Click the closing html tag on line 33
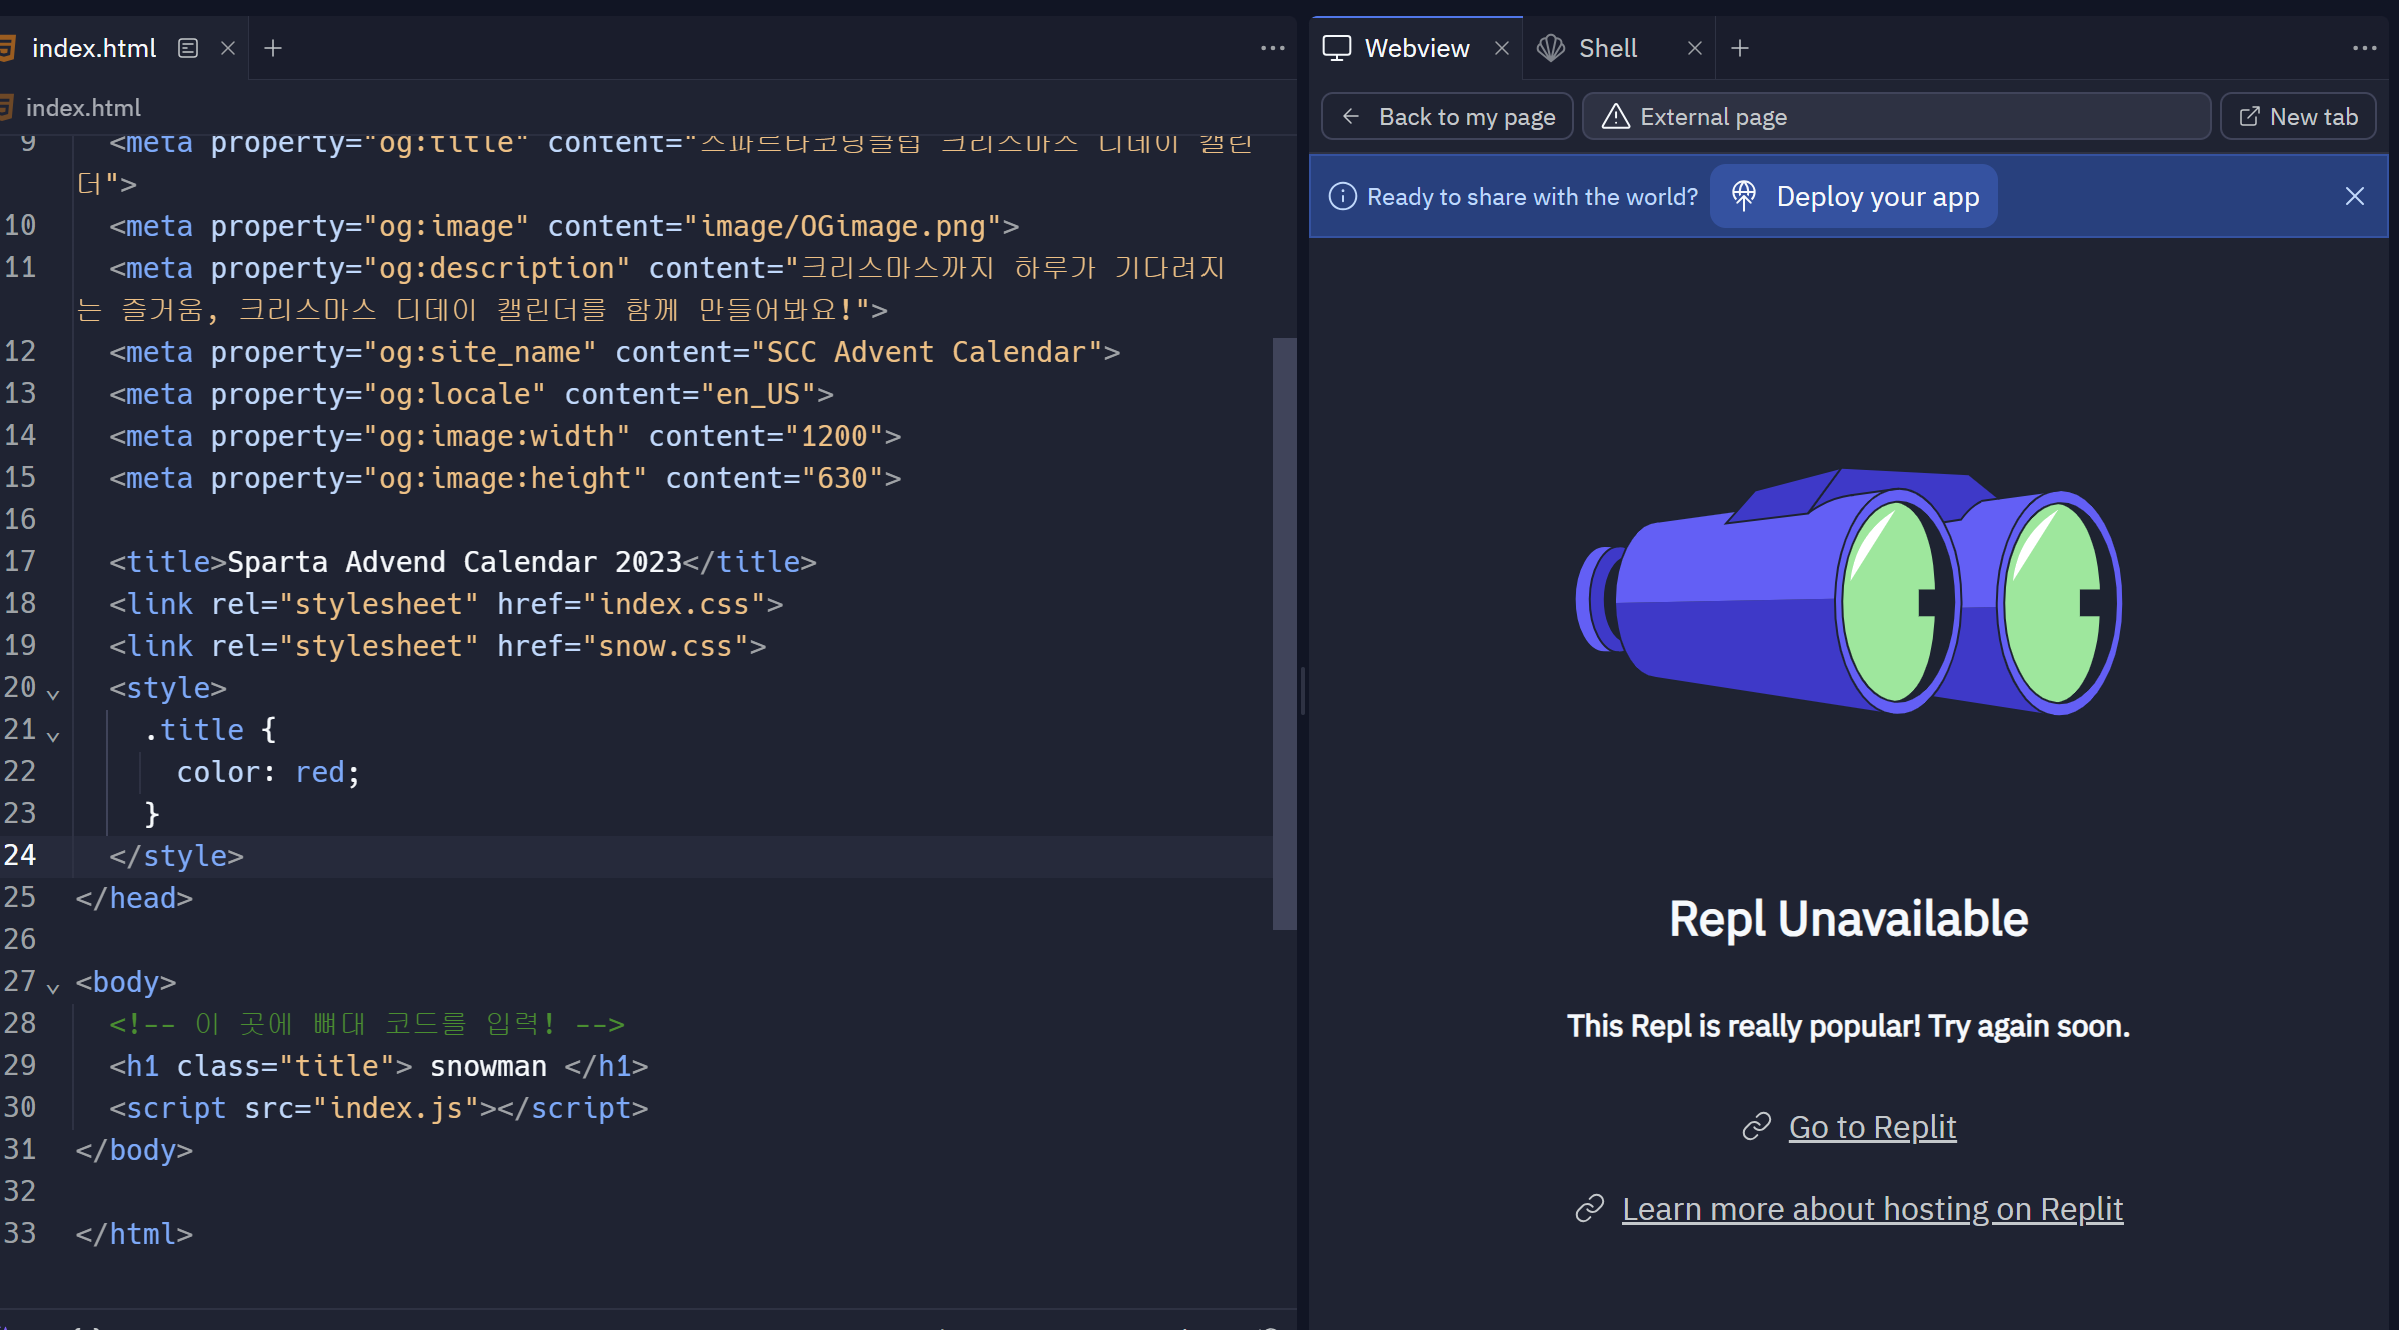Image resolution: width=2400 pixels, height=1330 pixels. (134, 1234)
